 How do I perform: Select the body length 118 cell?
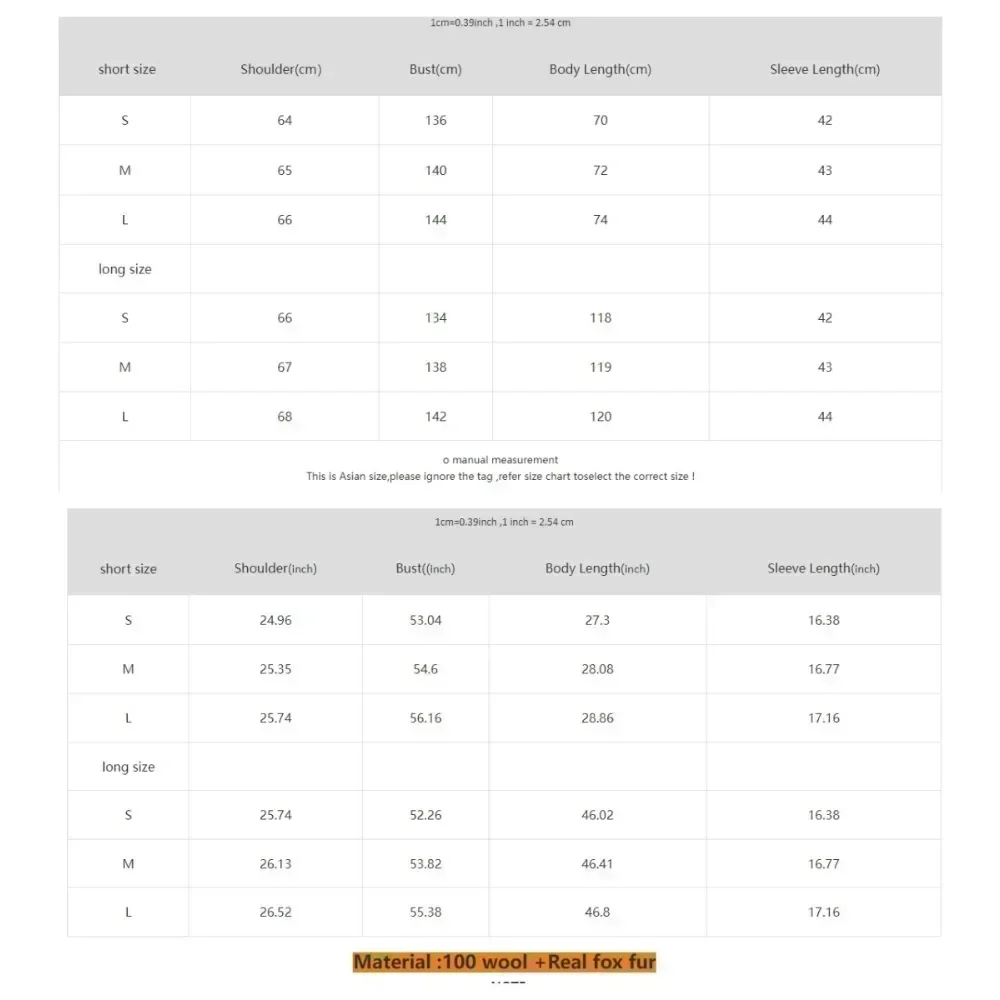(600, 318)
